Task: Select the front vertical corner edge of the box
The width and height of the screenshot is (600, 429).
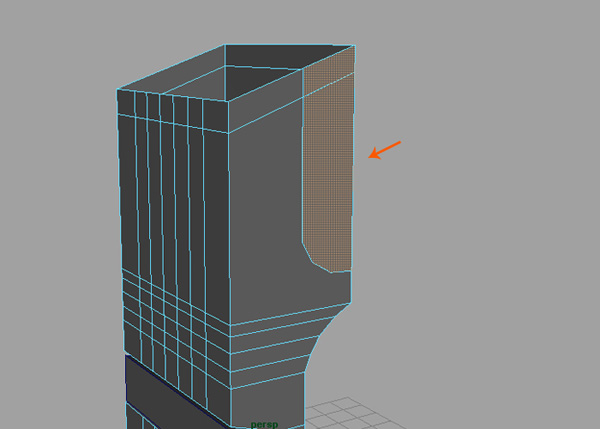Action: pyautogui.click(x=231, y=220)
